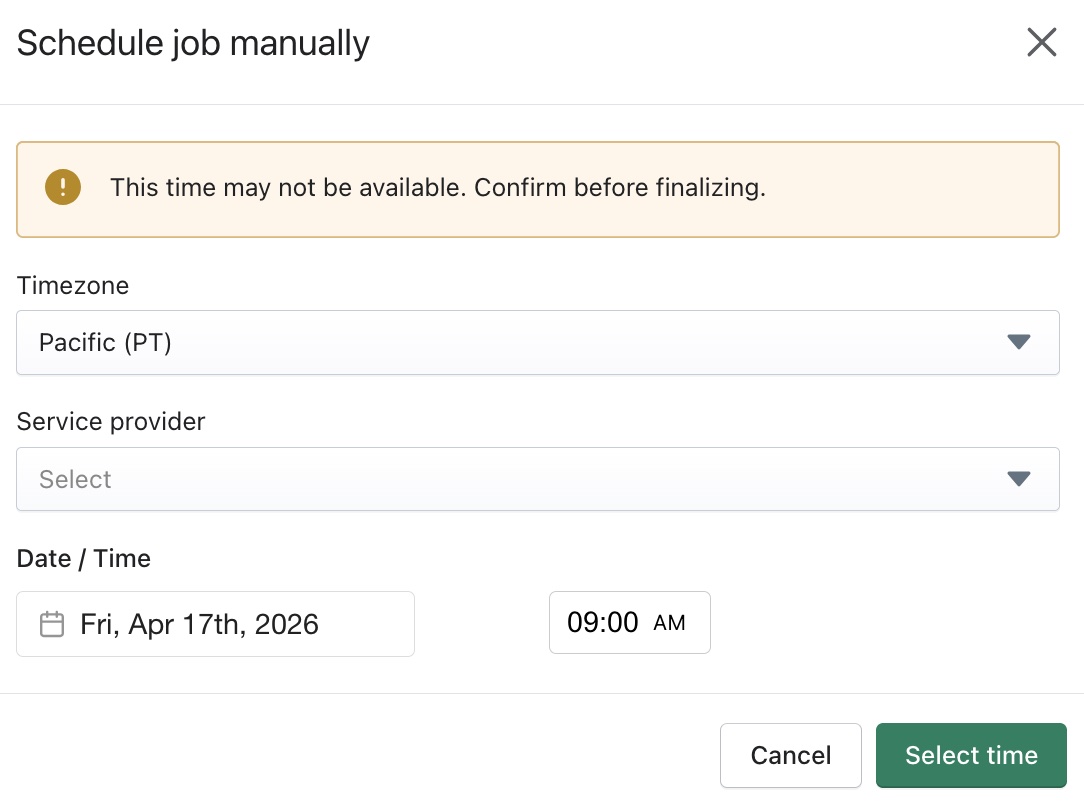Click the warning exclamation icon
Viewport: 1084px width, 804px height.
(63, 188)
